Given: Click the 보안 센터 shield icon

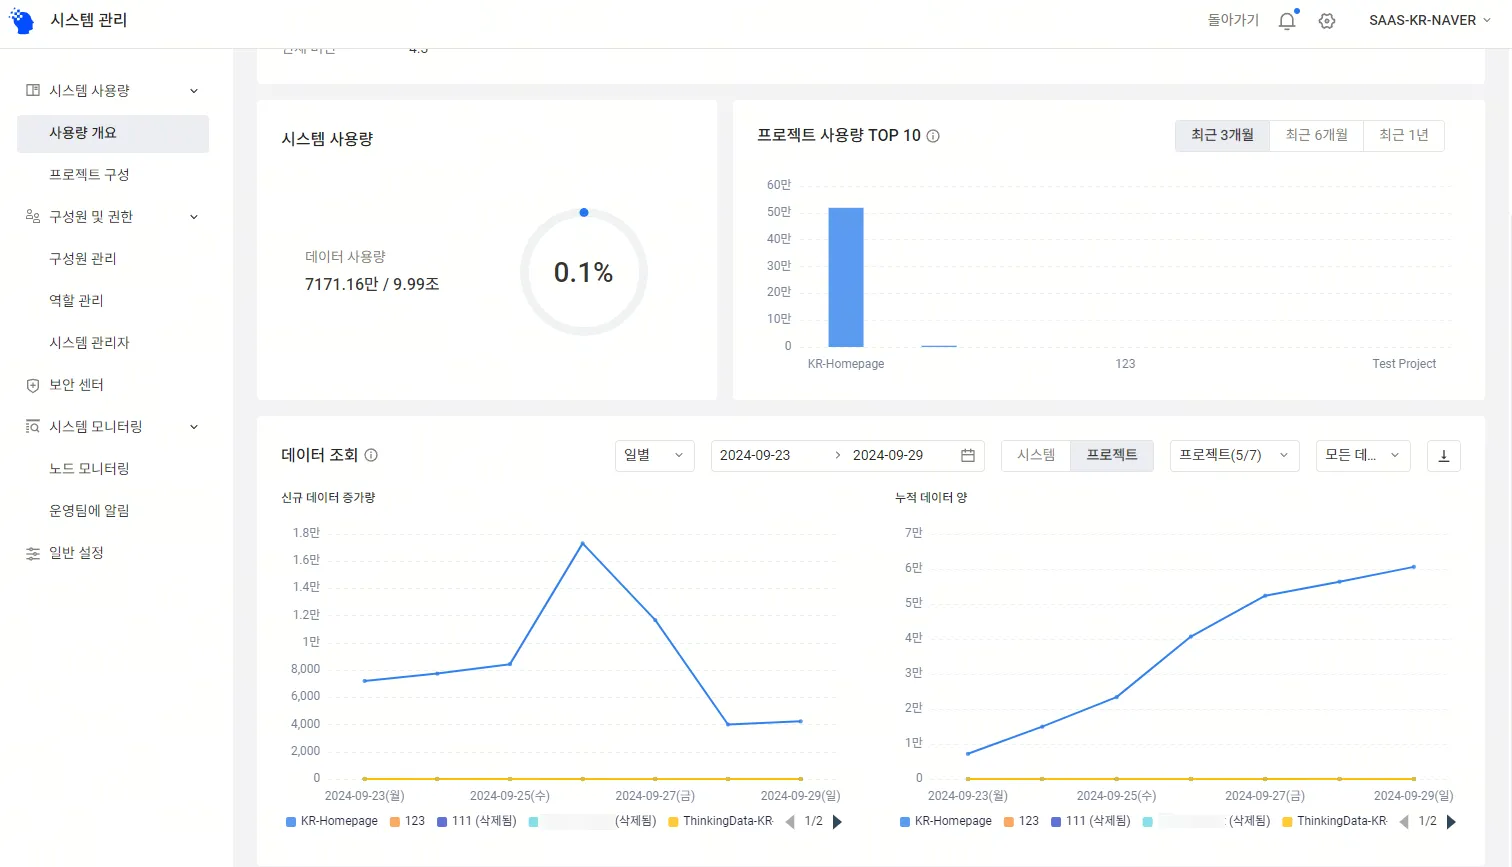Looking at the screenshot, I should [33, 385].
